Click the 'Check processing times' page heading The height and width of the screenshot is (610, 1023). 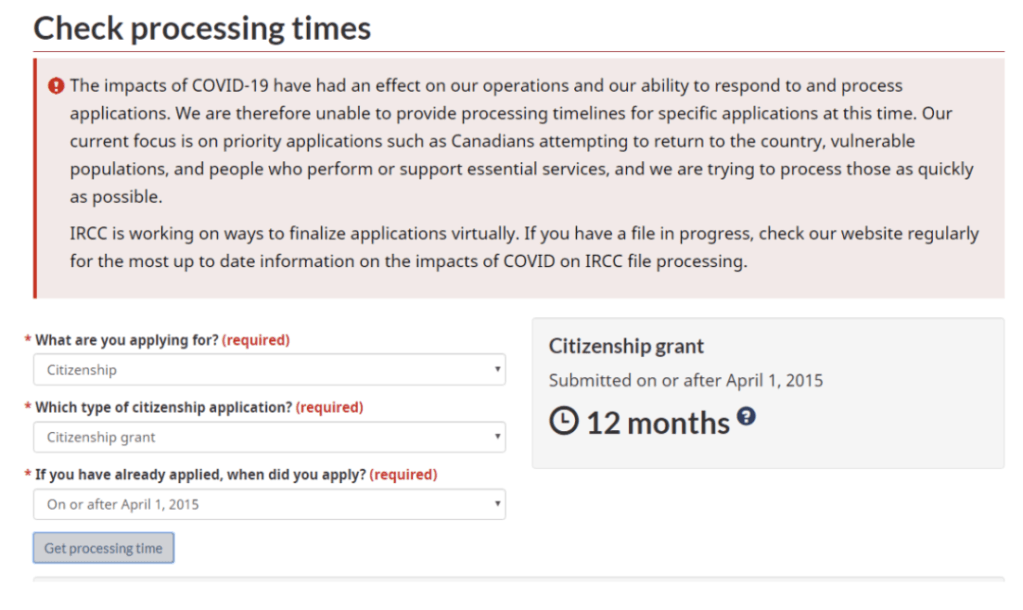(202, 28)
